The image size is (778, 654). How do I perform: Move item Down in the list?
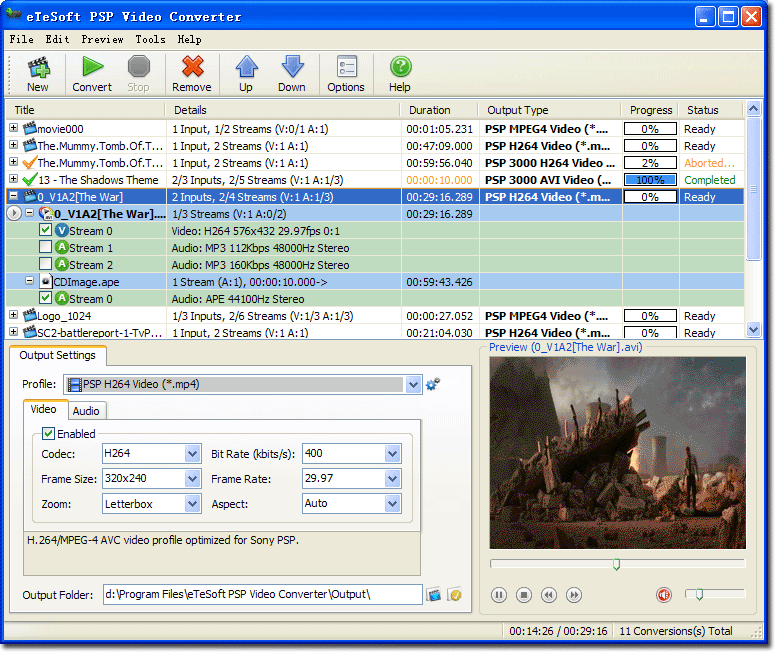[x=292, y=74]
